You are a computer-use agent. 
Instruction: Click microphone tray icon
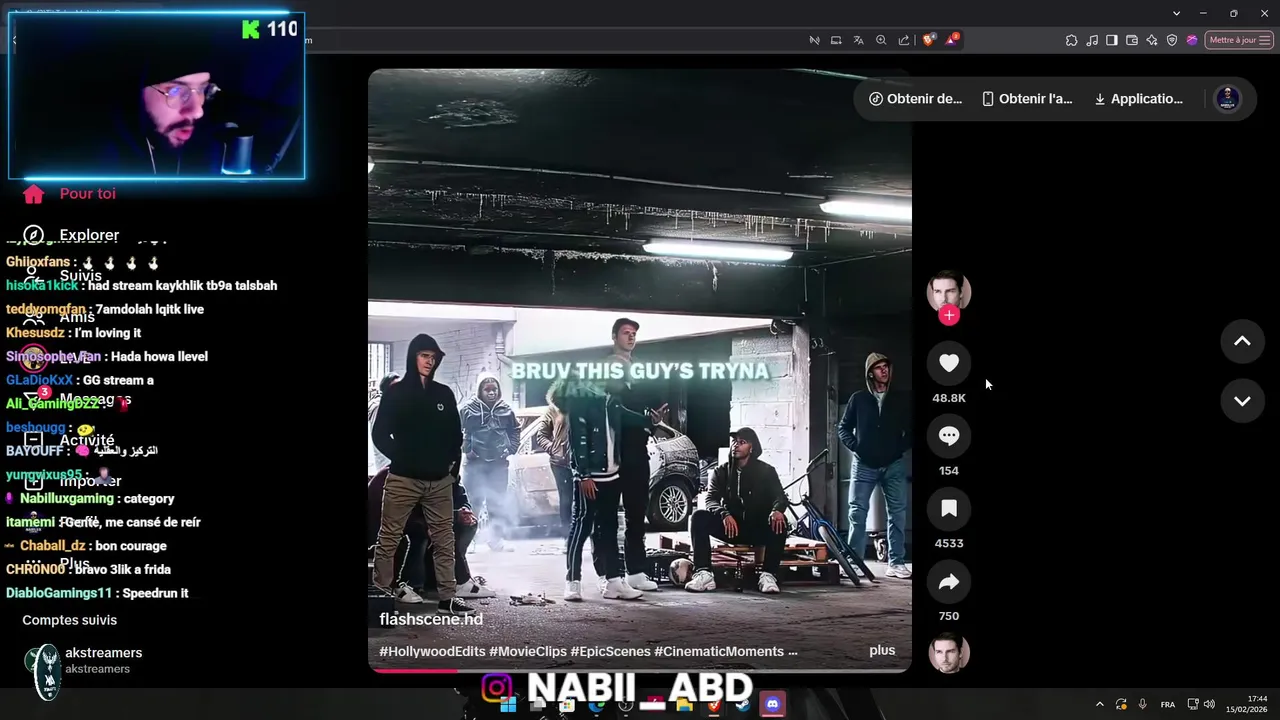1143,704
